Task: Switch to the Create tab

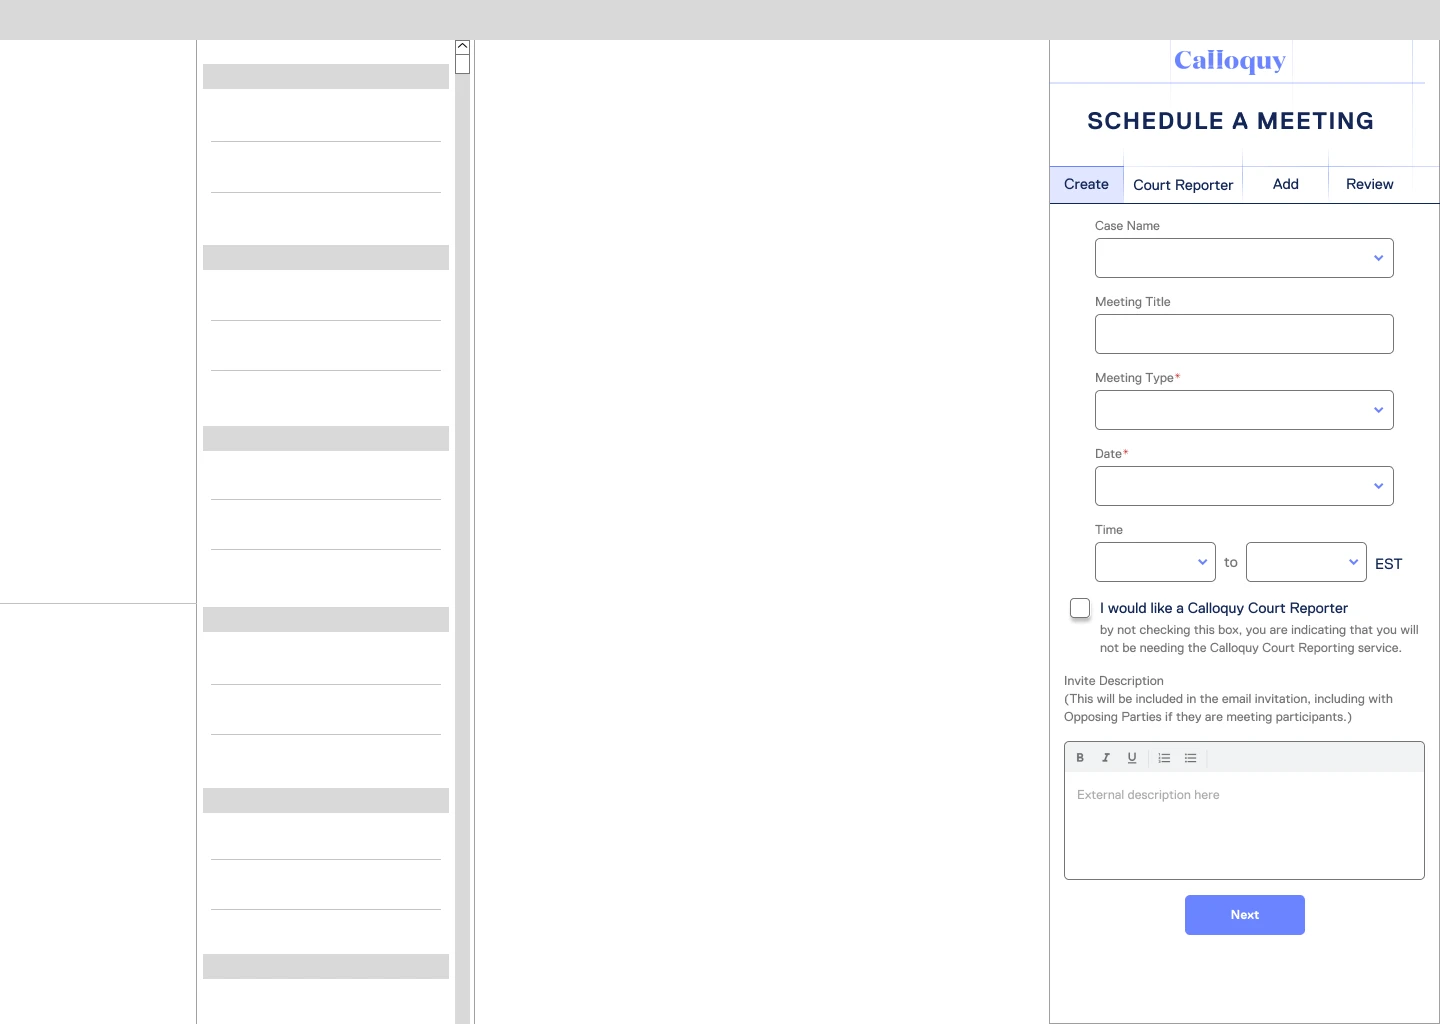Action: (1086, 184)
